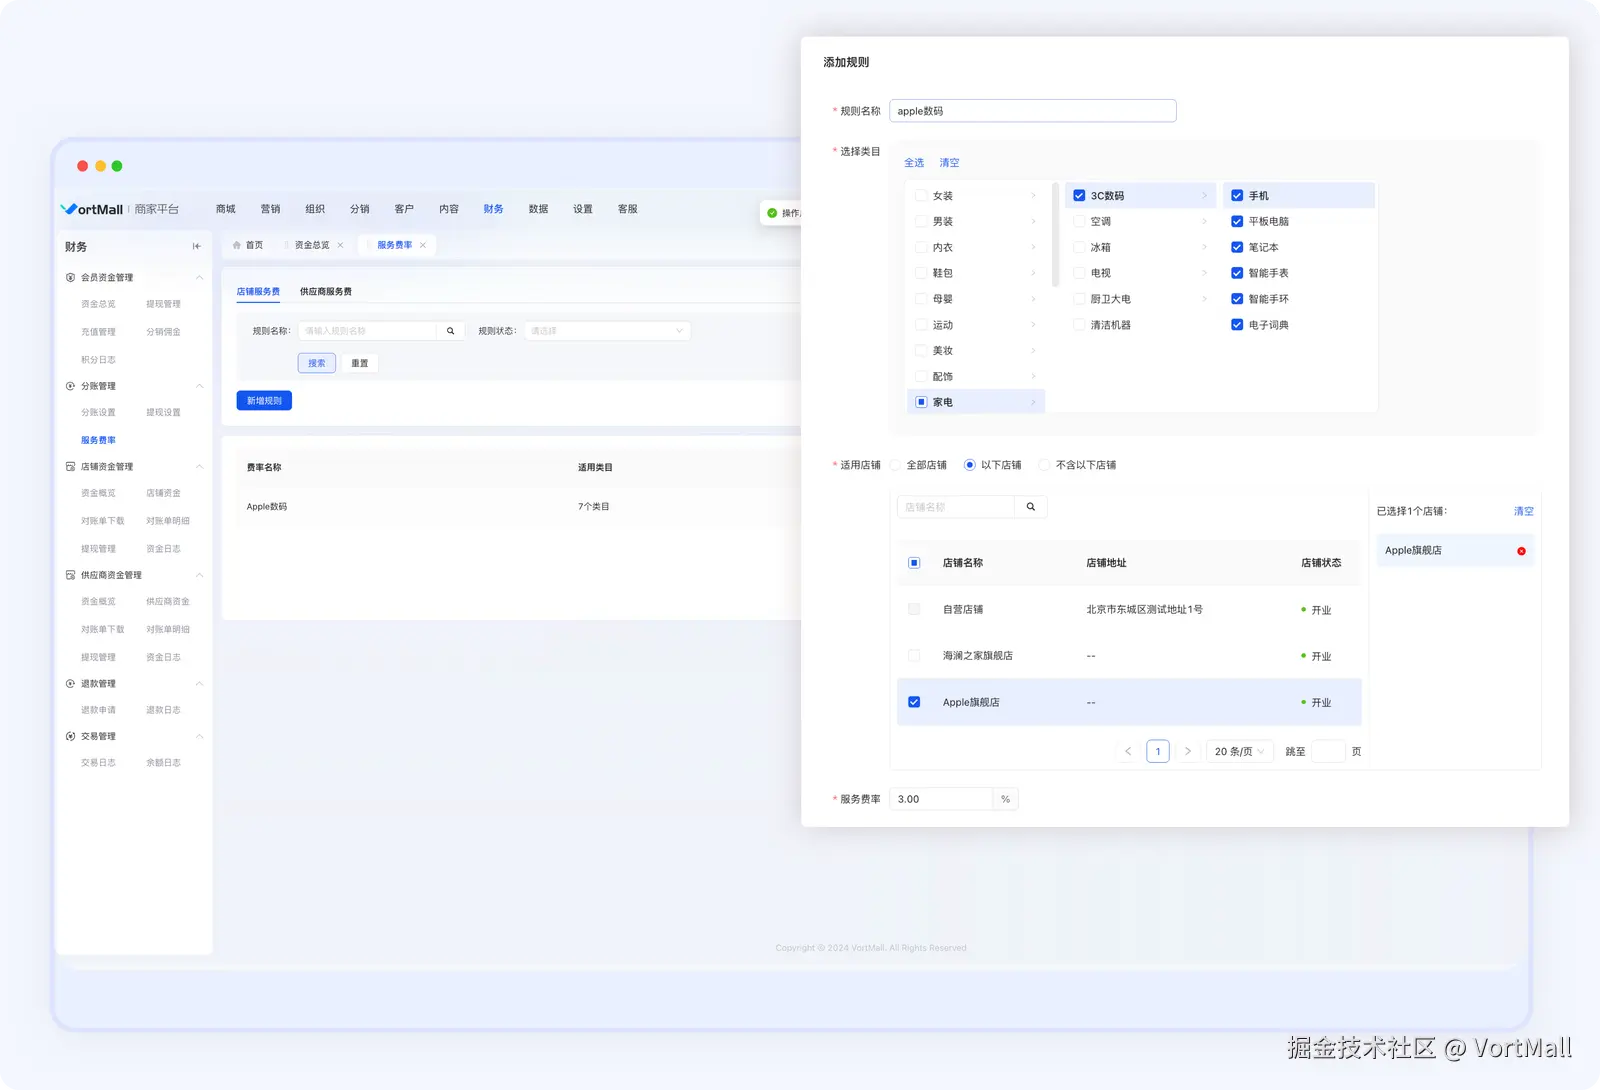Image resolution: width=1600 pixels, height=1090 pixels.
Task: Open the 规则状态 dropdown
Action: pos(607,331)
